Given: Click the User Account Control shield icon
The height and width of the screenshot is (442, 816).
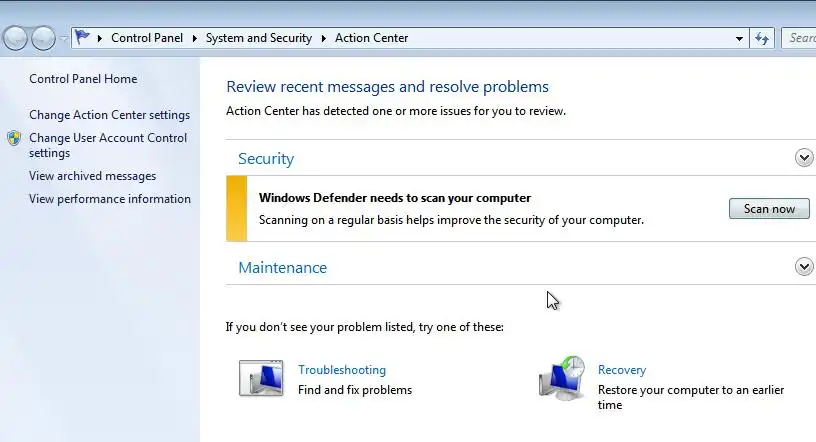Looking at the screenshot, I should (x=14, y=138).
